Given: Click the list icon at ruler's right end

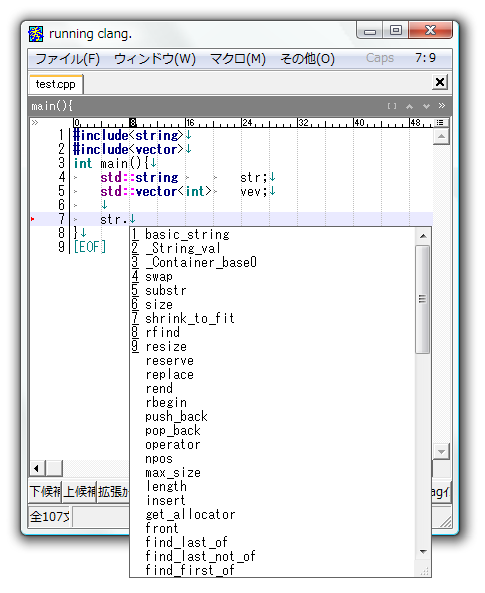Looking at the screenshot, I should (x=440, y=123).
